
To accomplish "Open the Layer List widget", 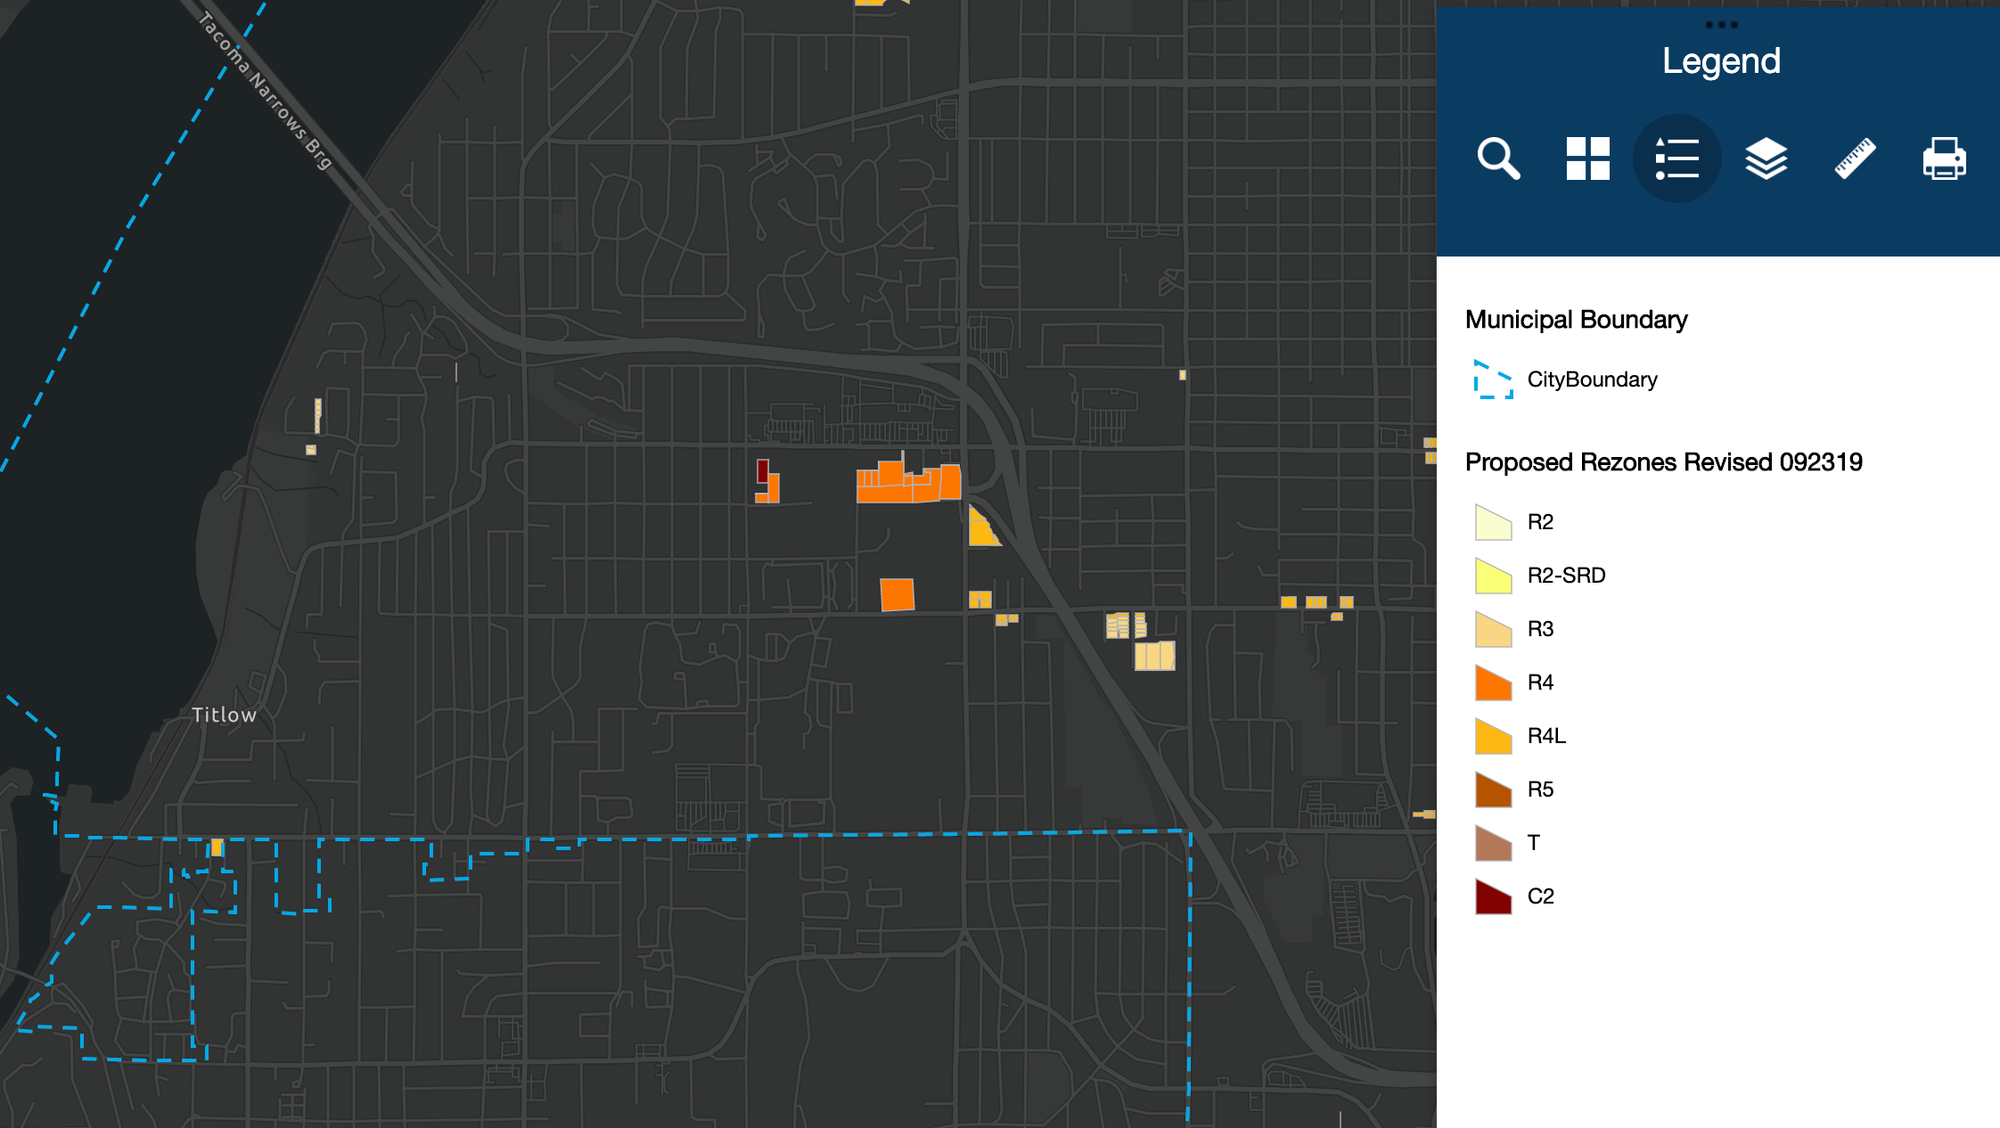I will point(1766,158).
